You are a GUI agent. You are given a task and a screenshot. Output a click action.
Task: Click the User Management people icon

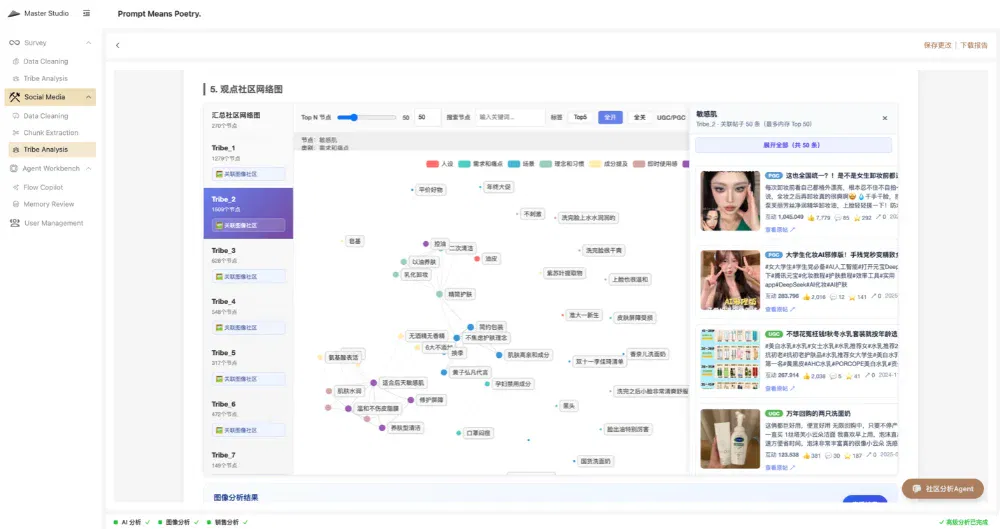[14, 223]
